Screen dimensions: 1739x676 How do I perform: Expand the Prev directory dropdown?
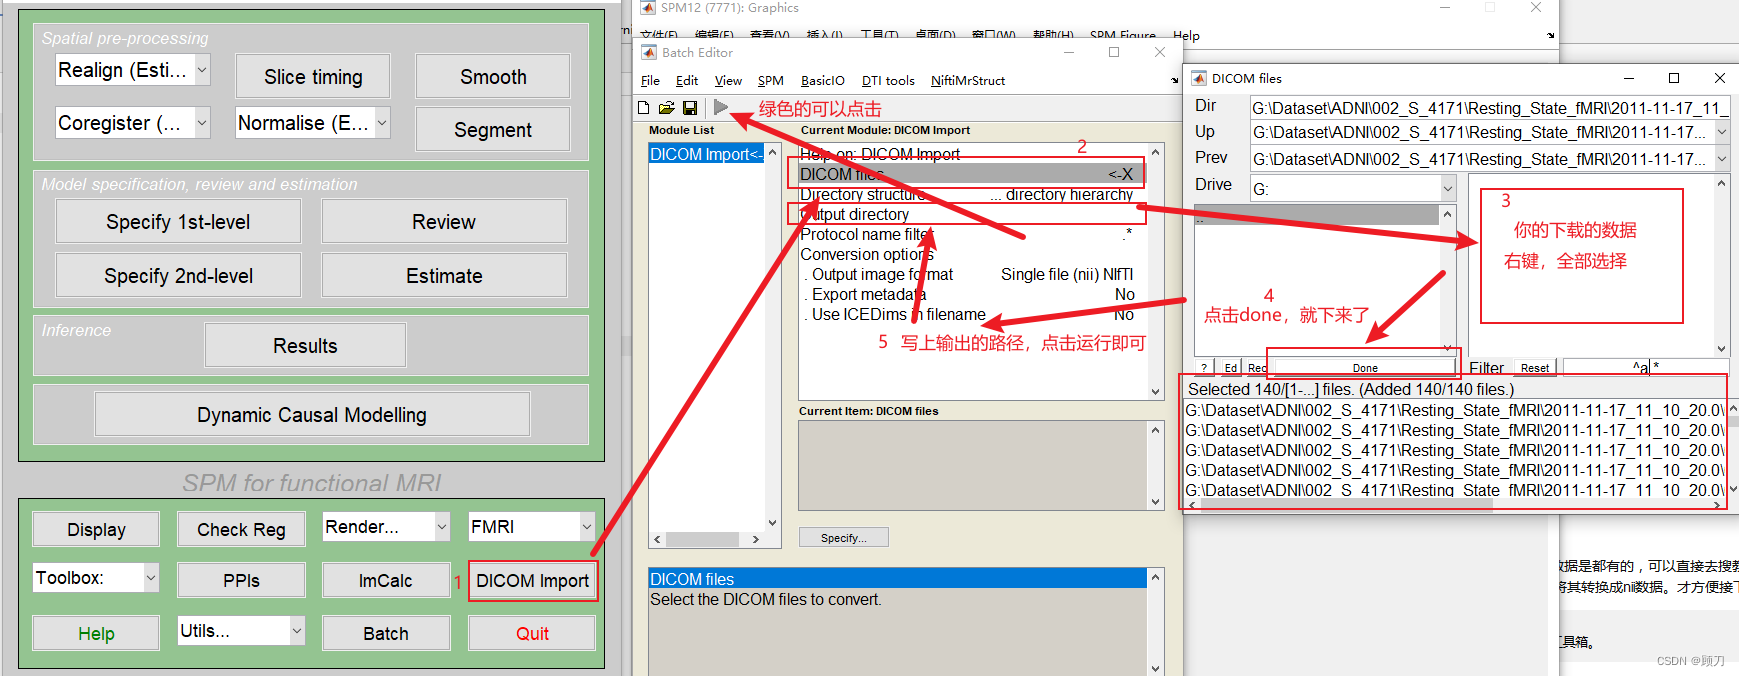(x=1722, y=158)
